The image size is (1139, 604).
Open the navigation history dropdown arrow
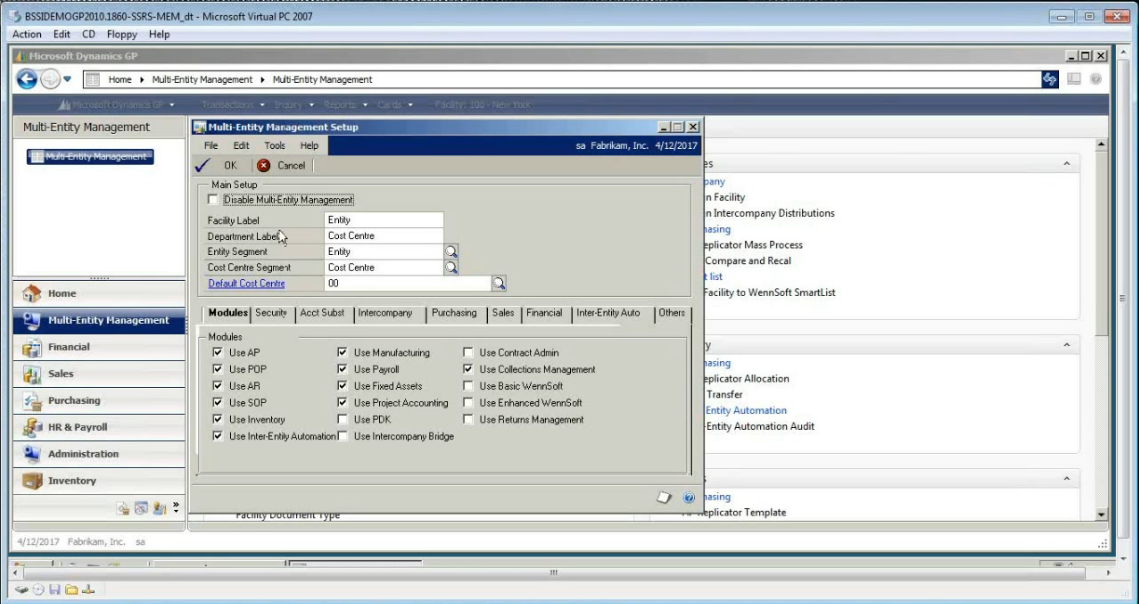click(x=68, y=79)
